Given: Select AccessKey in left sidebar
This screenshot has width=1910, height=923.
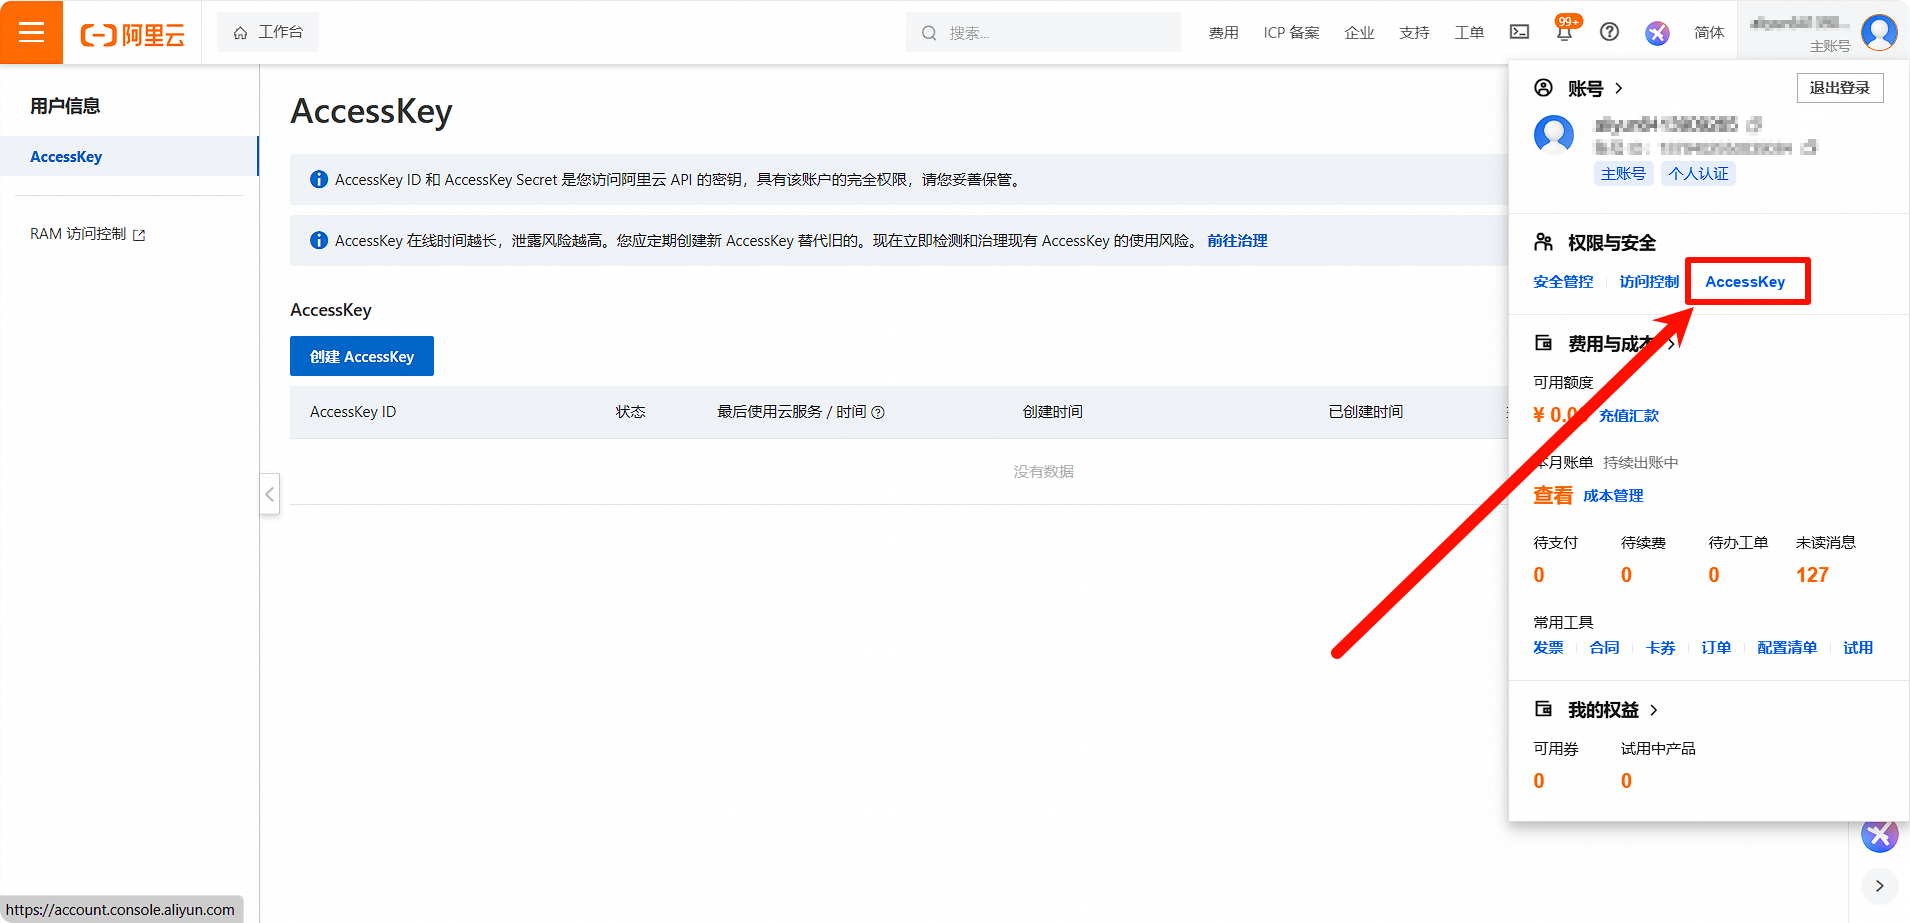Looking at the screenshot, I should [x=129, y=156].
